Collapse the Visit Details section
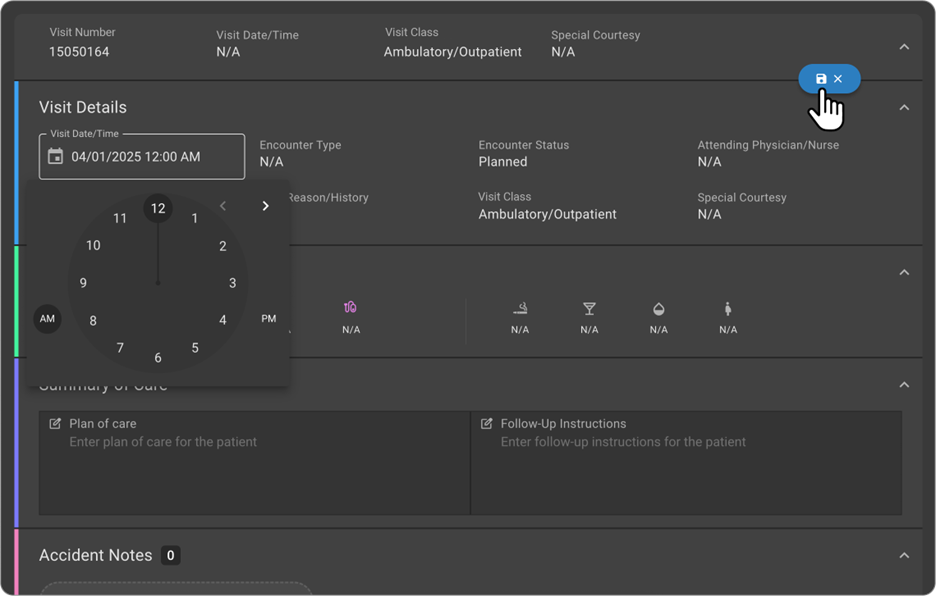The image size is (936, 596). [904, 108]
